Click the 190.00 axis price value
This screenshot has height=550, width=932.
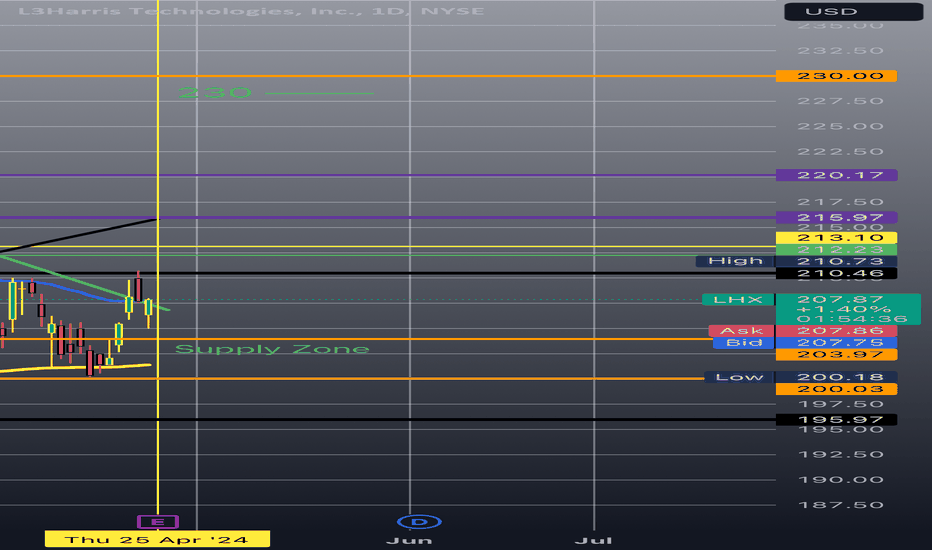click(x=840, y=480)
